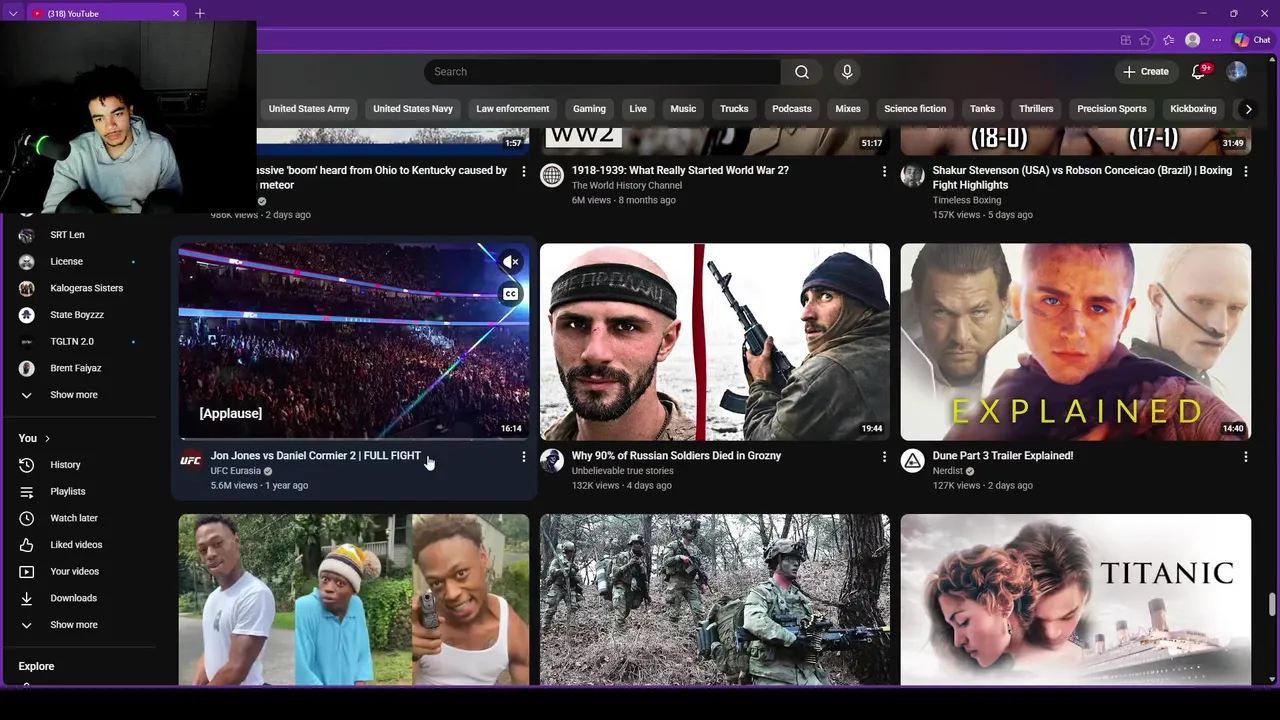Open the options menu for the Ohio boom video
1280x720 pixels.
pos(523,171)
